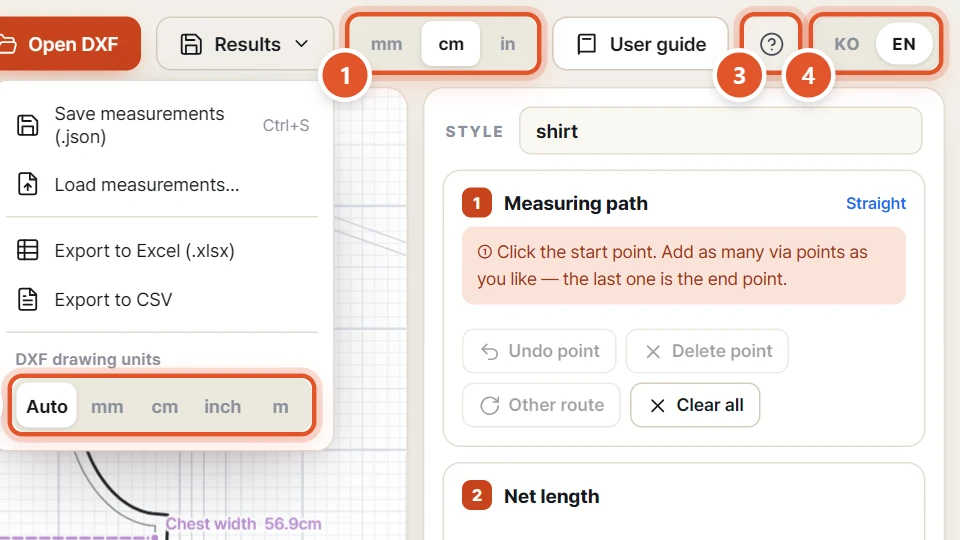Screen dimensions: 960x540
Task: Click the Load measurements upload icon
Action: pos(28,184)
